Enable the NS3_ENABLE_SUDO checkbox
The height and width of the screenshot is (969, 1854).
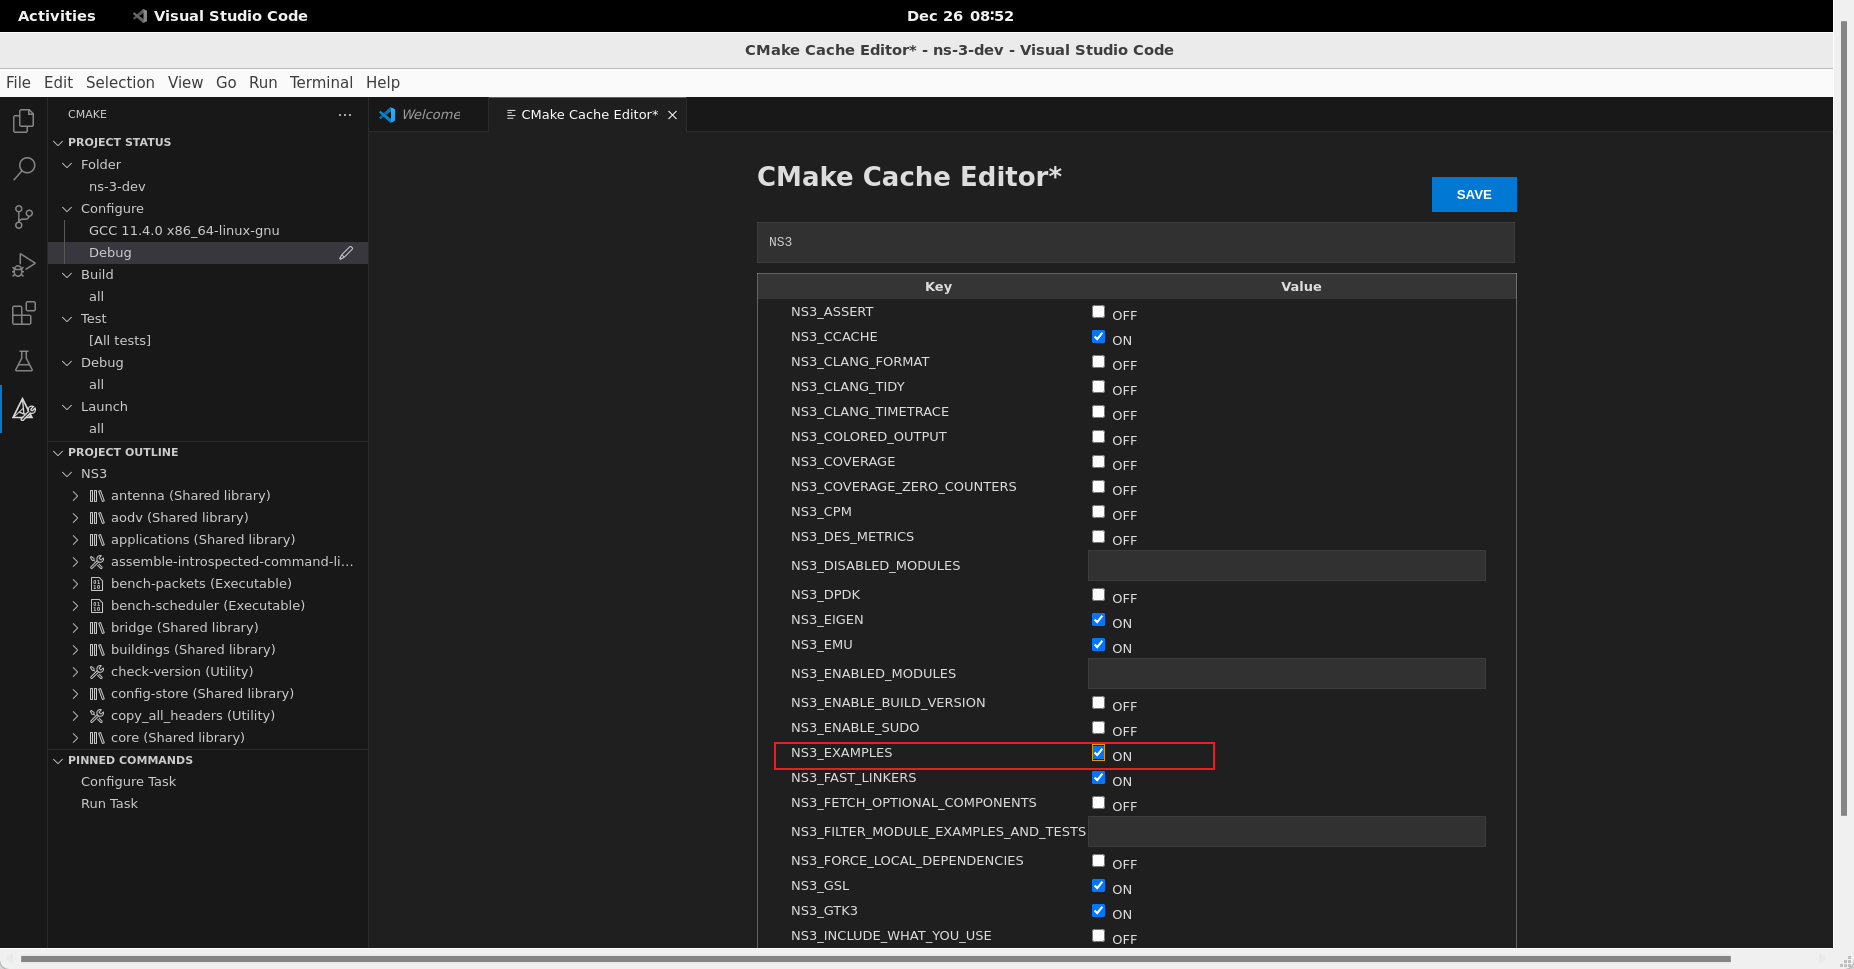click(1098, 728)
